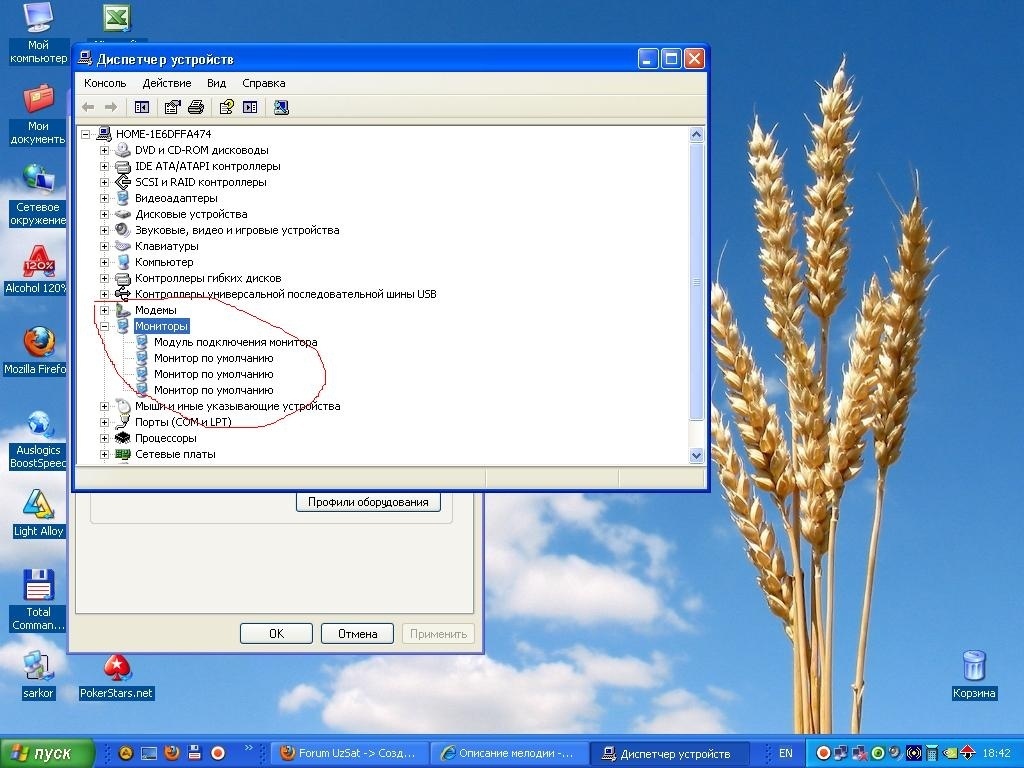Viewport: 1024px width, 768px height.
Task: Click the Профили оборудования button
Action: pyautogui.click(x=368, y=502)
